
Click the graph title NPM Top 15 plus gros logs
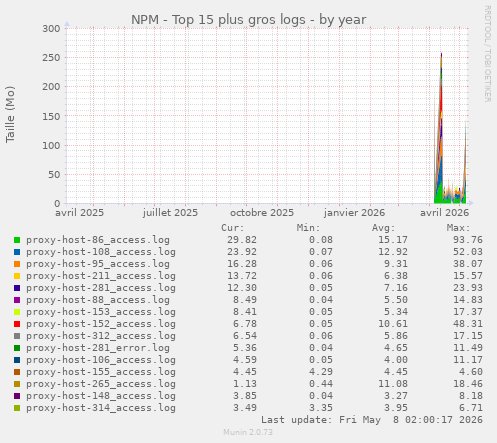pyautogui.click(x=249, y=20)
